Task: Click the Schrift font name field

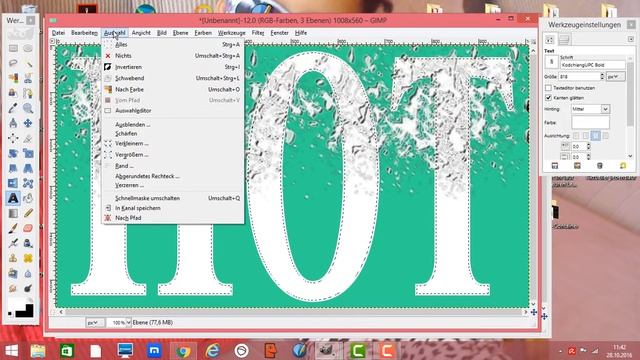Action: (593, 65)
